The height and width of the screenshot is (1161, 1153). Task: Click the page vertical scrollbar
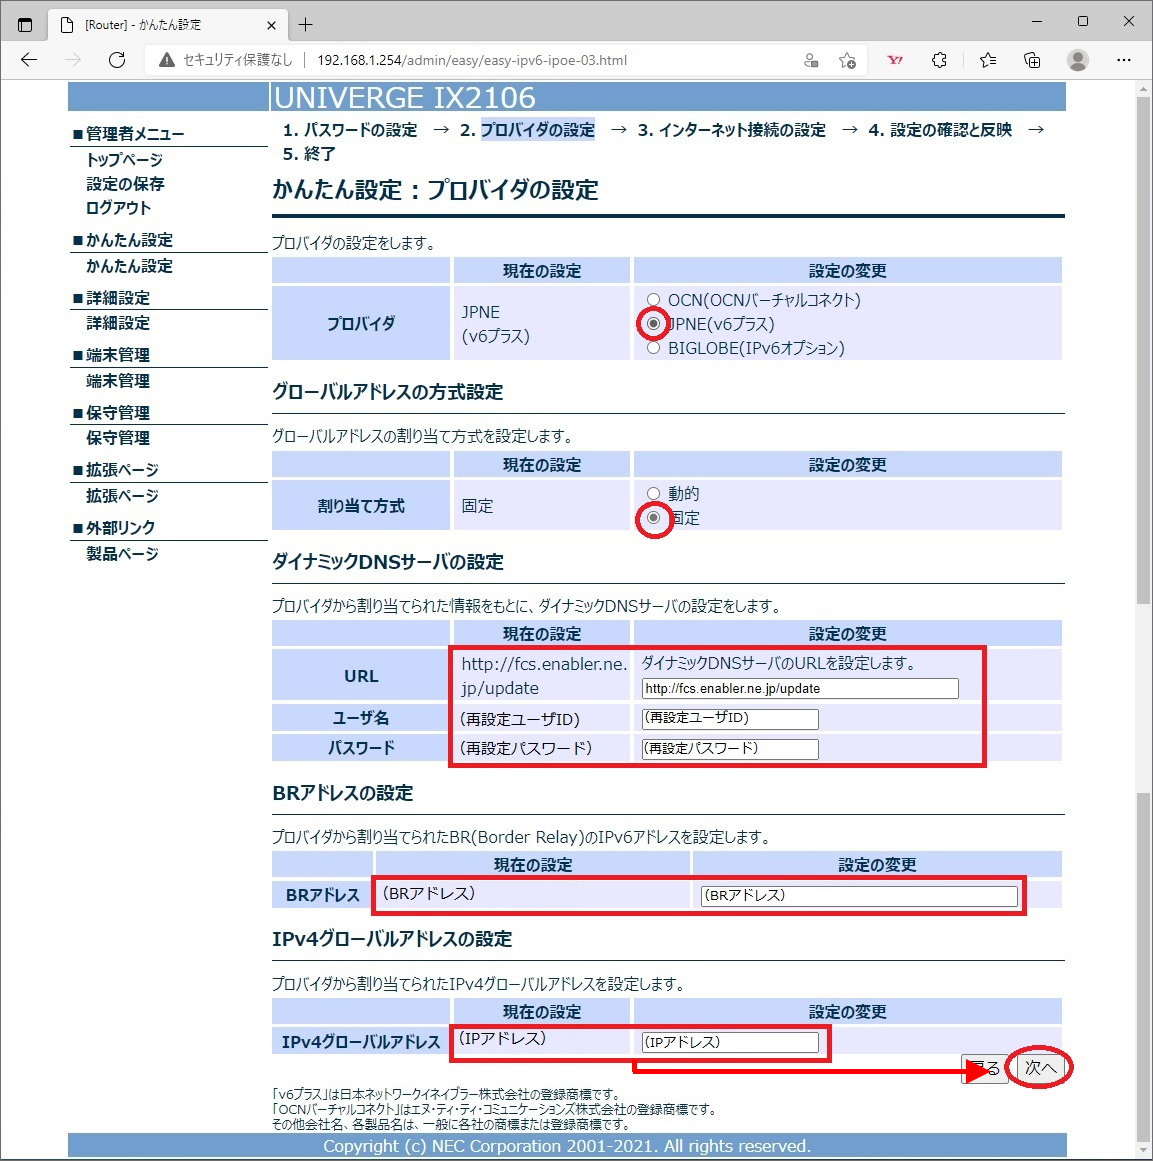(1143, 348)
